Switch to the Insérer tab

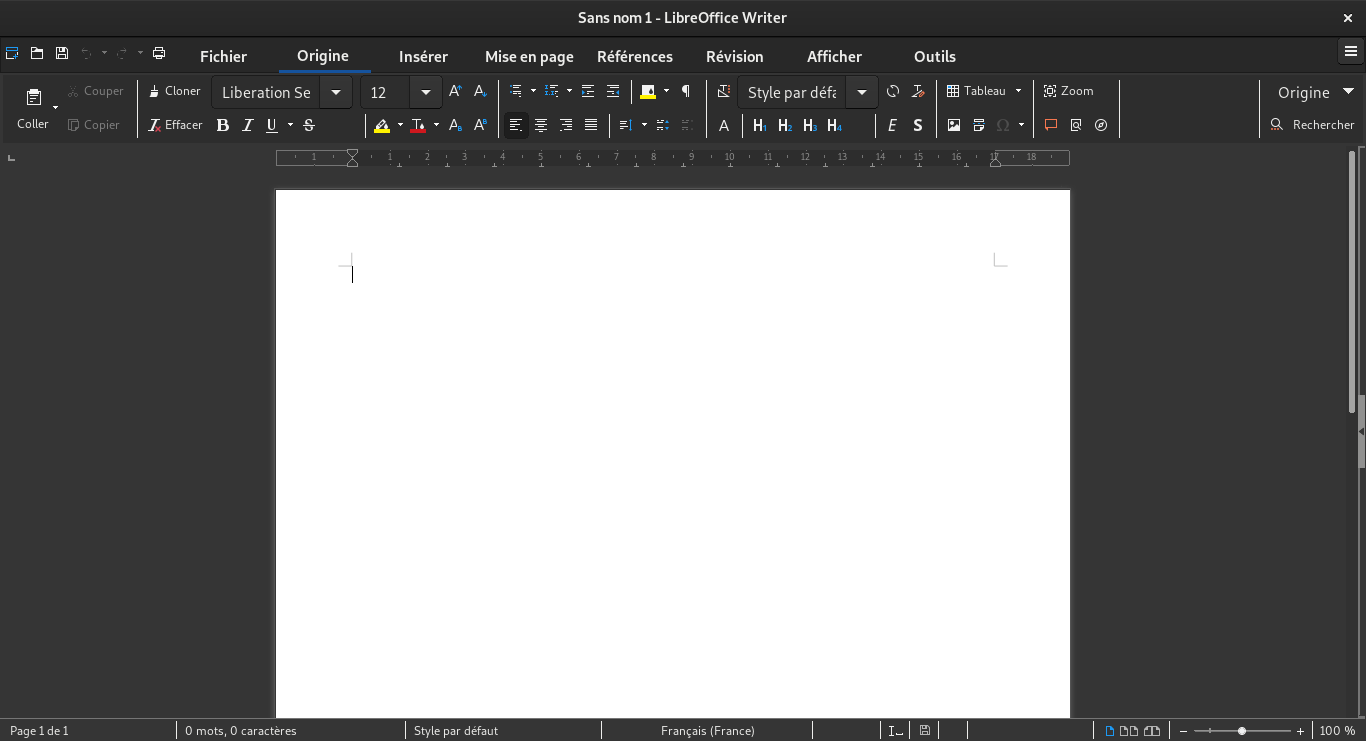pos(423,57)
